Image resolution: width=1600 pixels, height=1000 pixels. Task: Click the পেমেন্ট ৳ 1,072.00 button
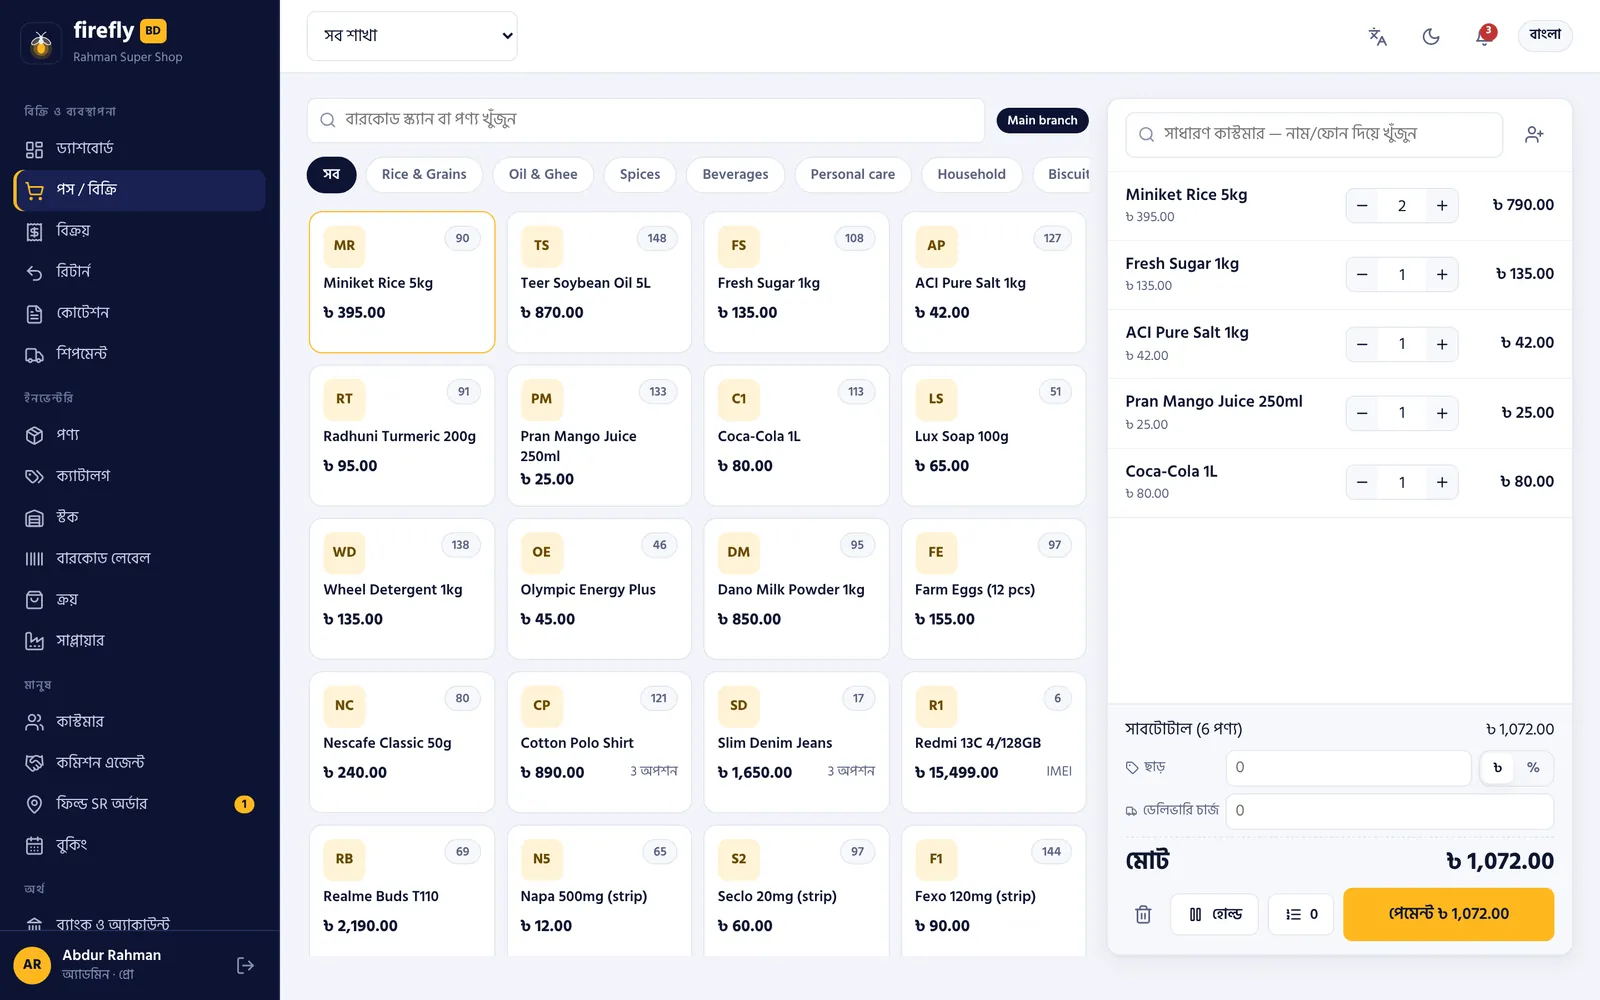tap(1448, 914)
